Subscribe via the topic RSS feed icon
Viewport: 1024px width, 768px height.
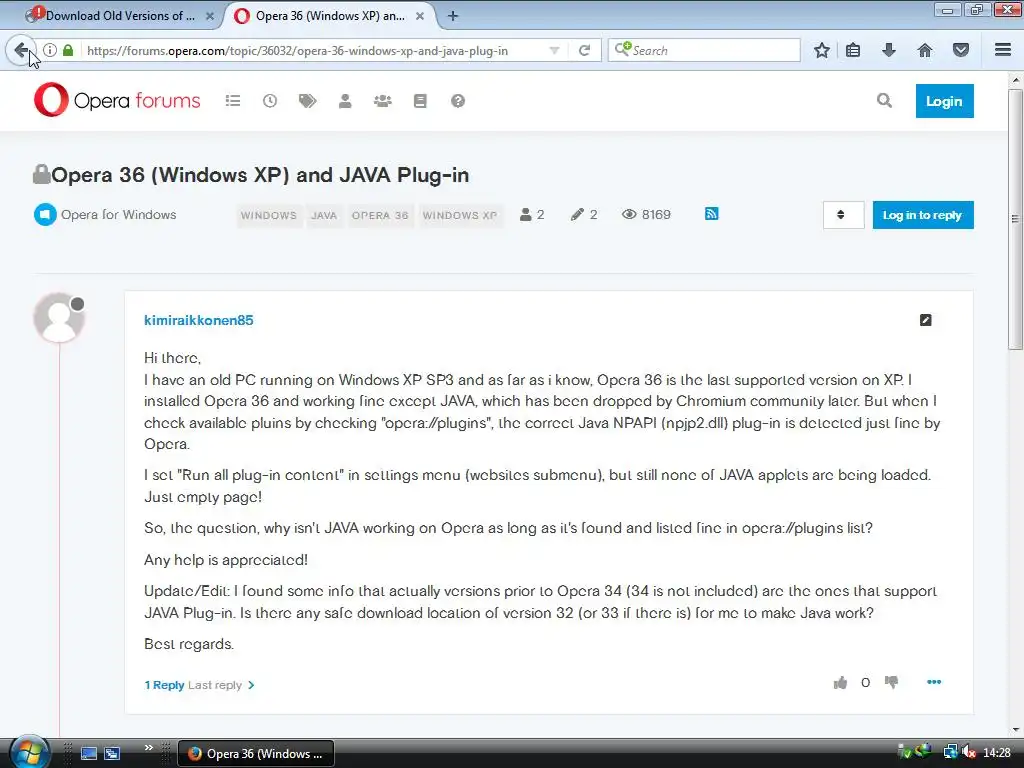pos(712,214)
